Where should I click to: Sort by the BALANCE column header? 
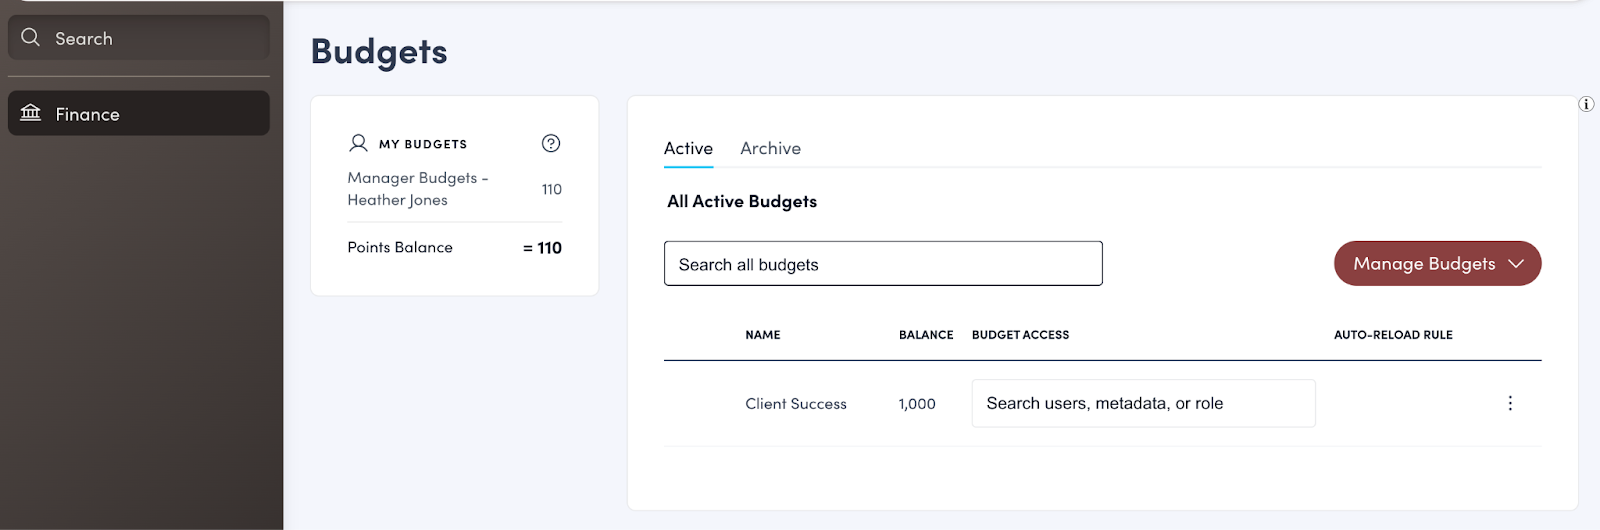926,335
